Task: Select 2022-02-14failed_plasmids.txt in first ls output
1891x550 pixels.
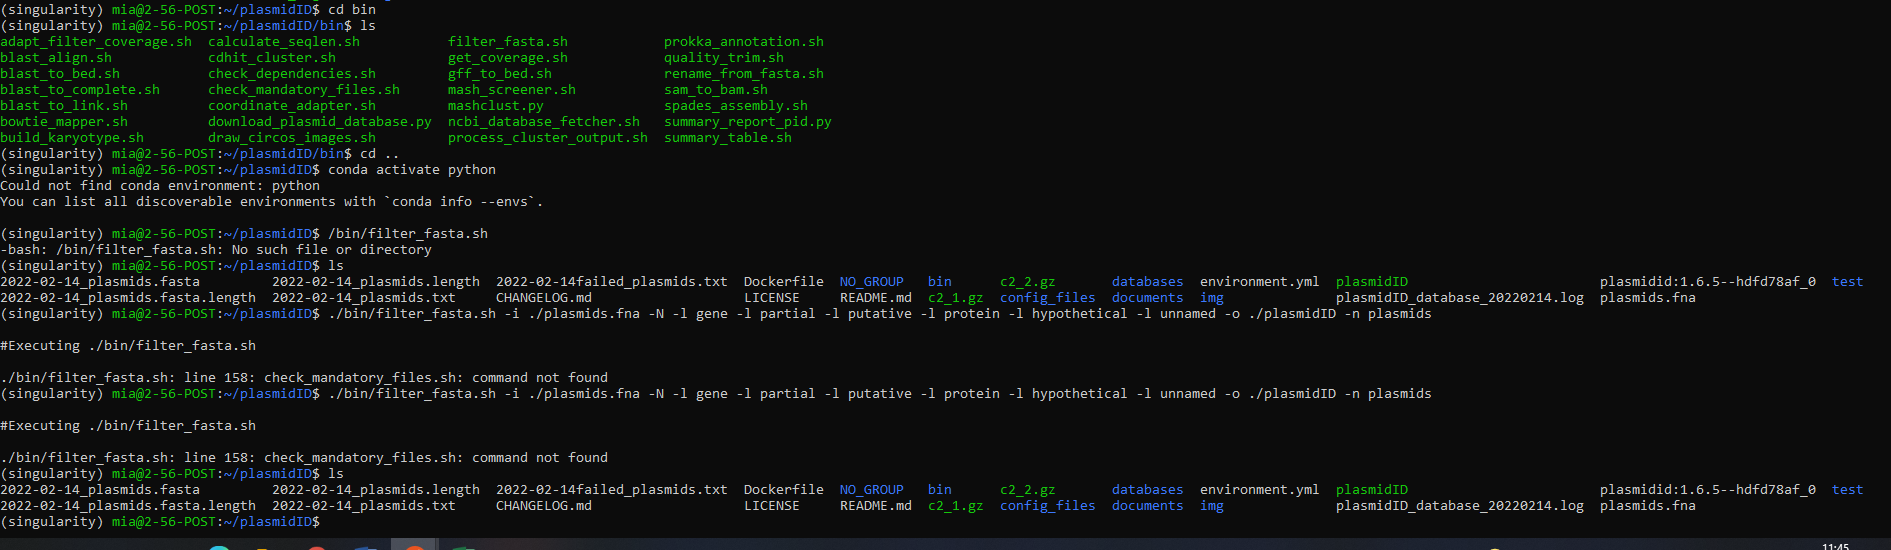Action: [x=612, y=282]
